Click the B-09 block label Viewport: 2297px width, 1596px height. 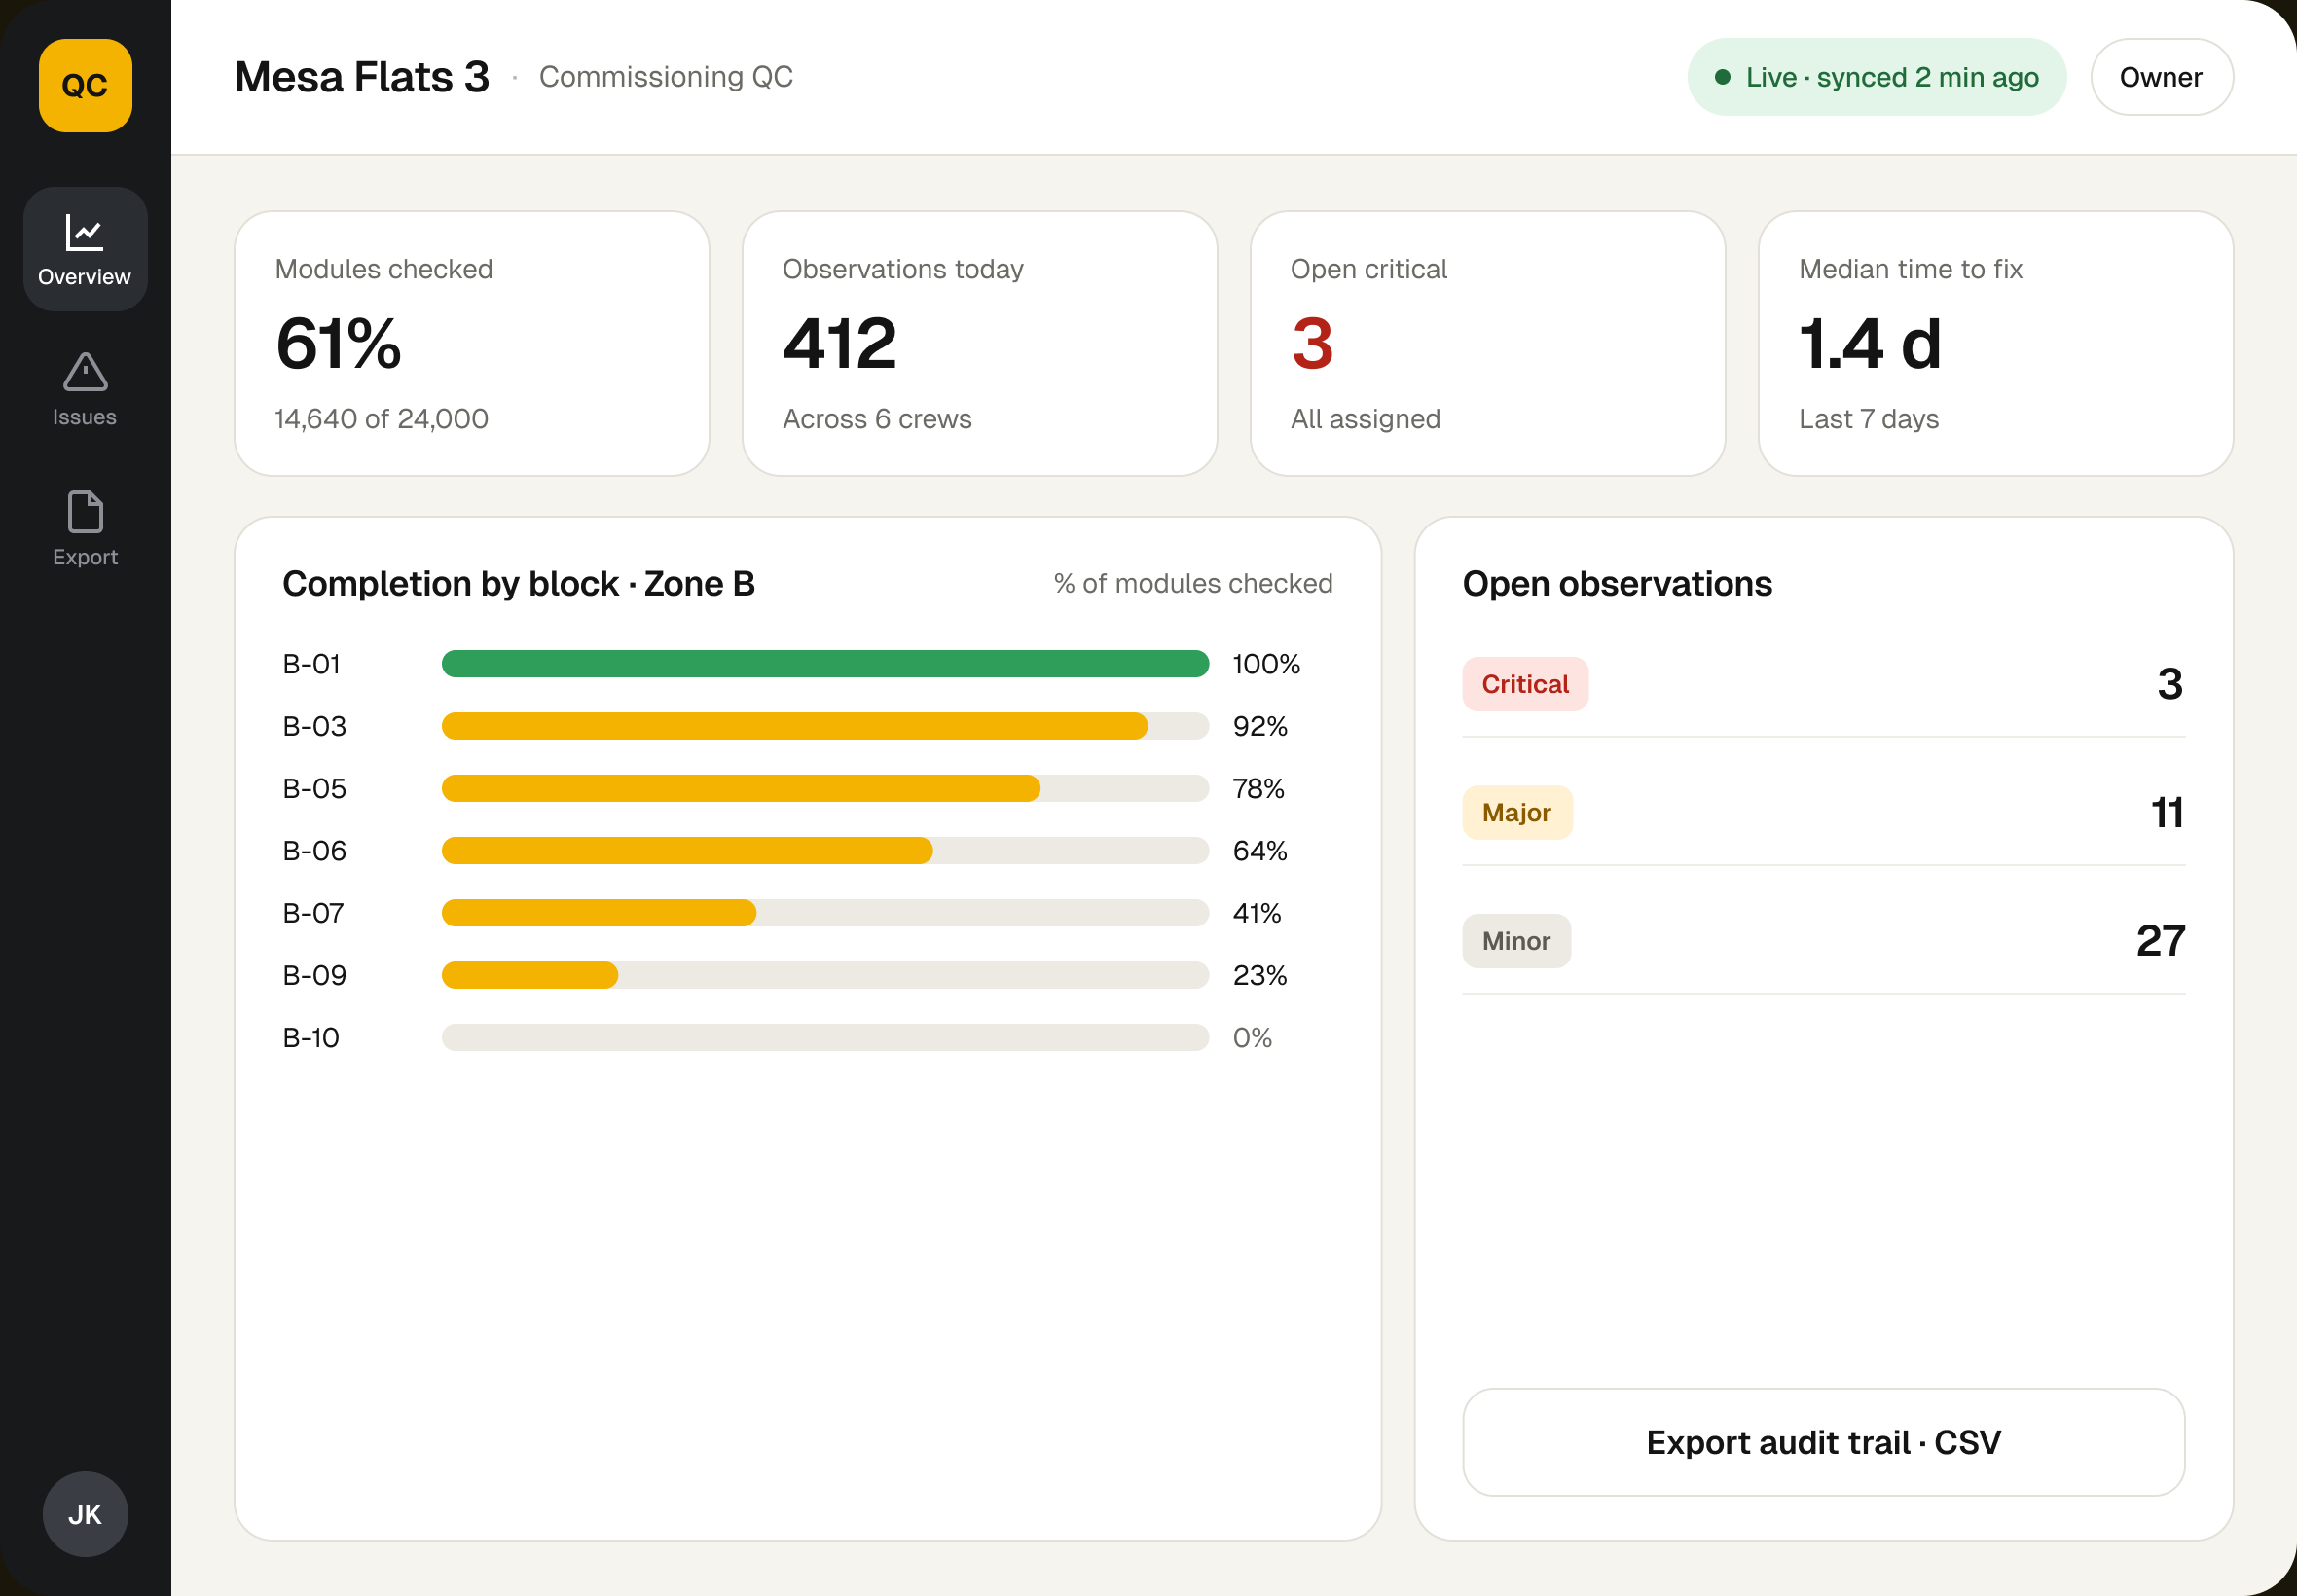click(314, 975)
